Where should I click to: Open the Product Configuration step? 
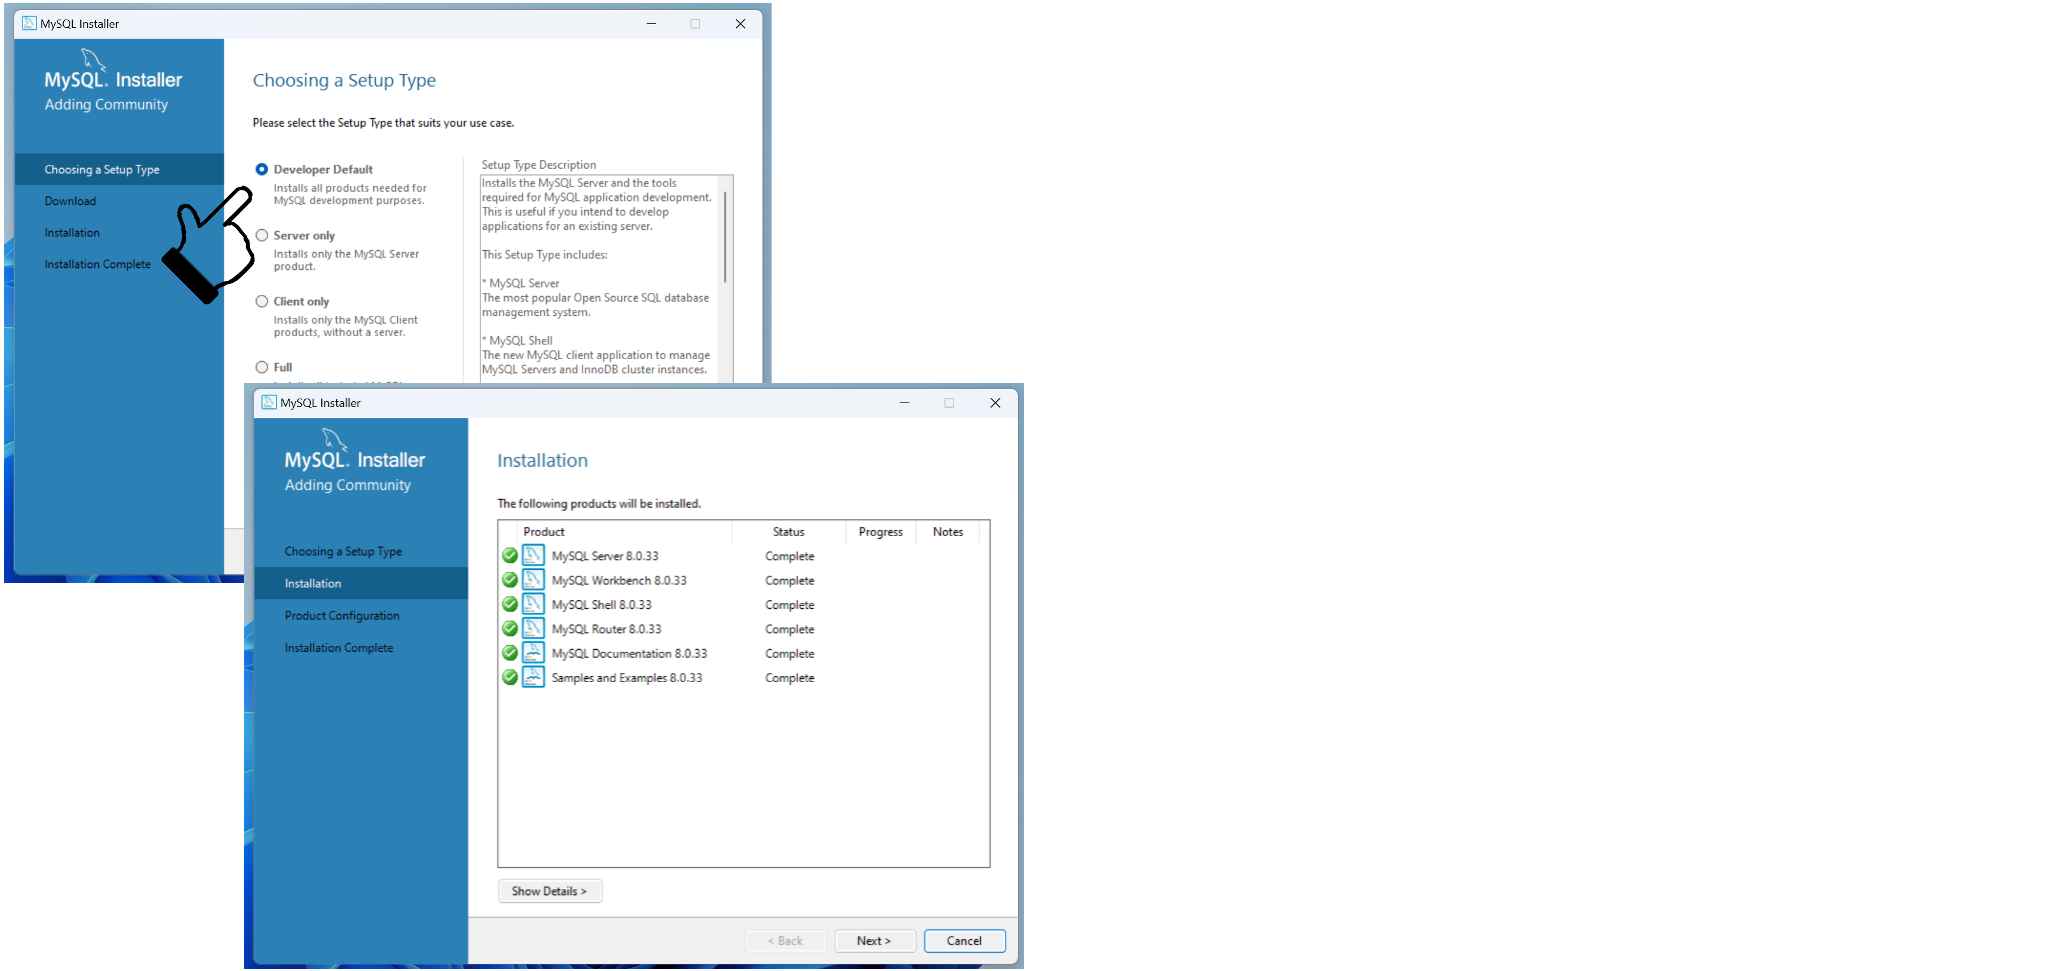(x=342, y=616)
